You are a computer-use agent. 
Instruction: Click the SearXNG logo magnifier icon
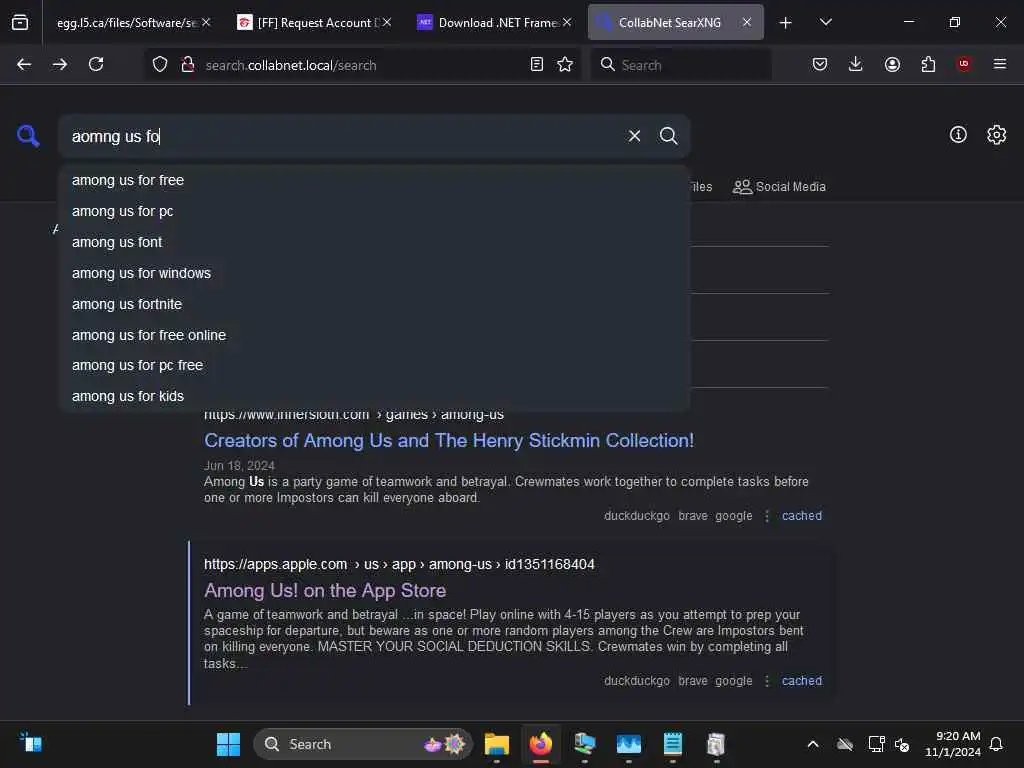point(28,136)
